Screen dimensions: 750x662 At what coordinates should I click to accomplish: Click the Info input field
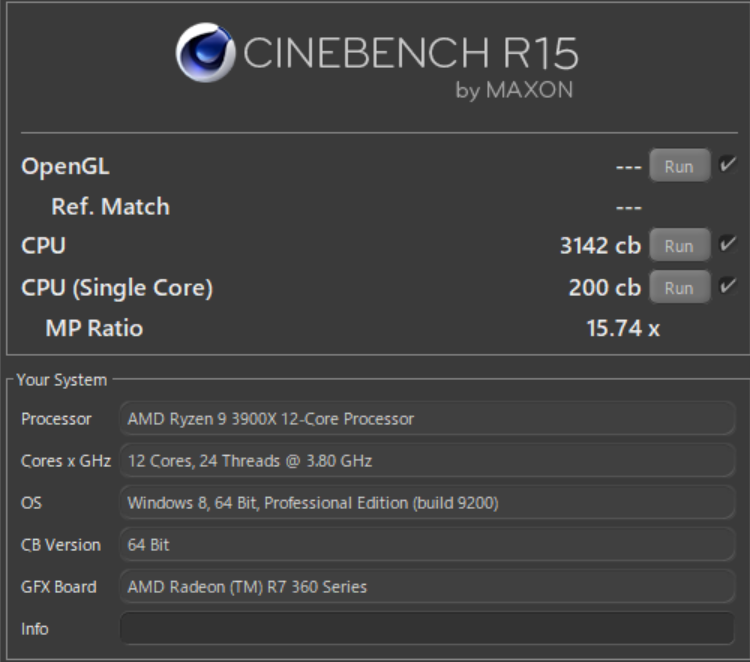[x=427, y=629]
